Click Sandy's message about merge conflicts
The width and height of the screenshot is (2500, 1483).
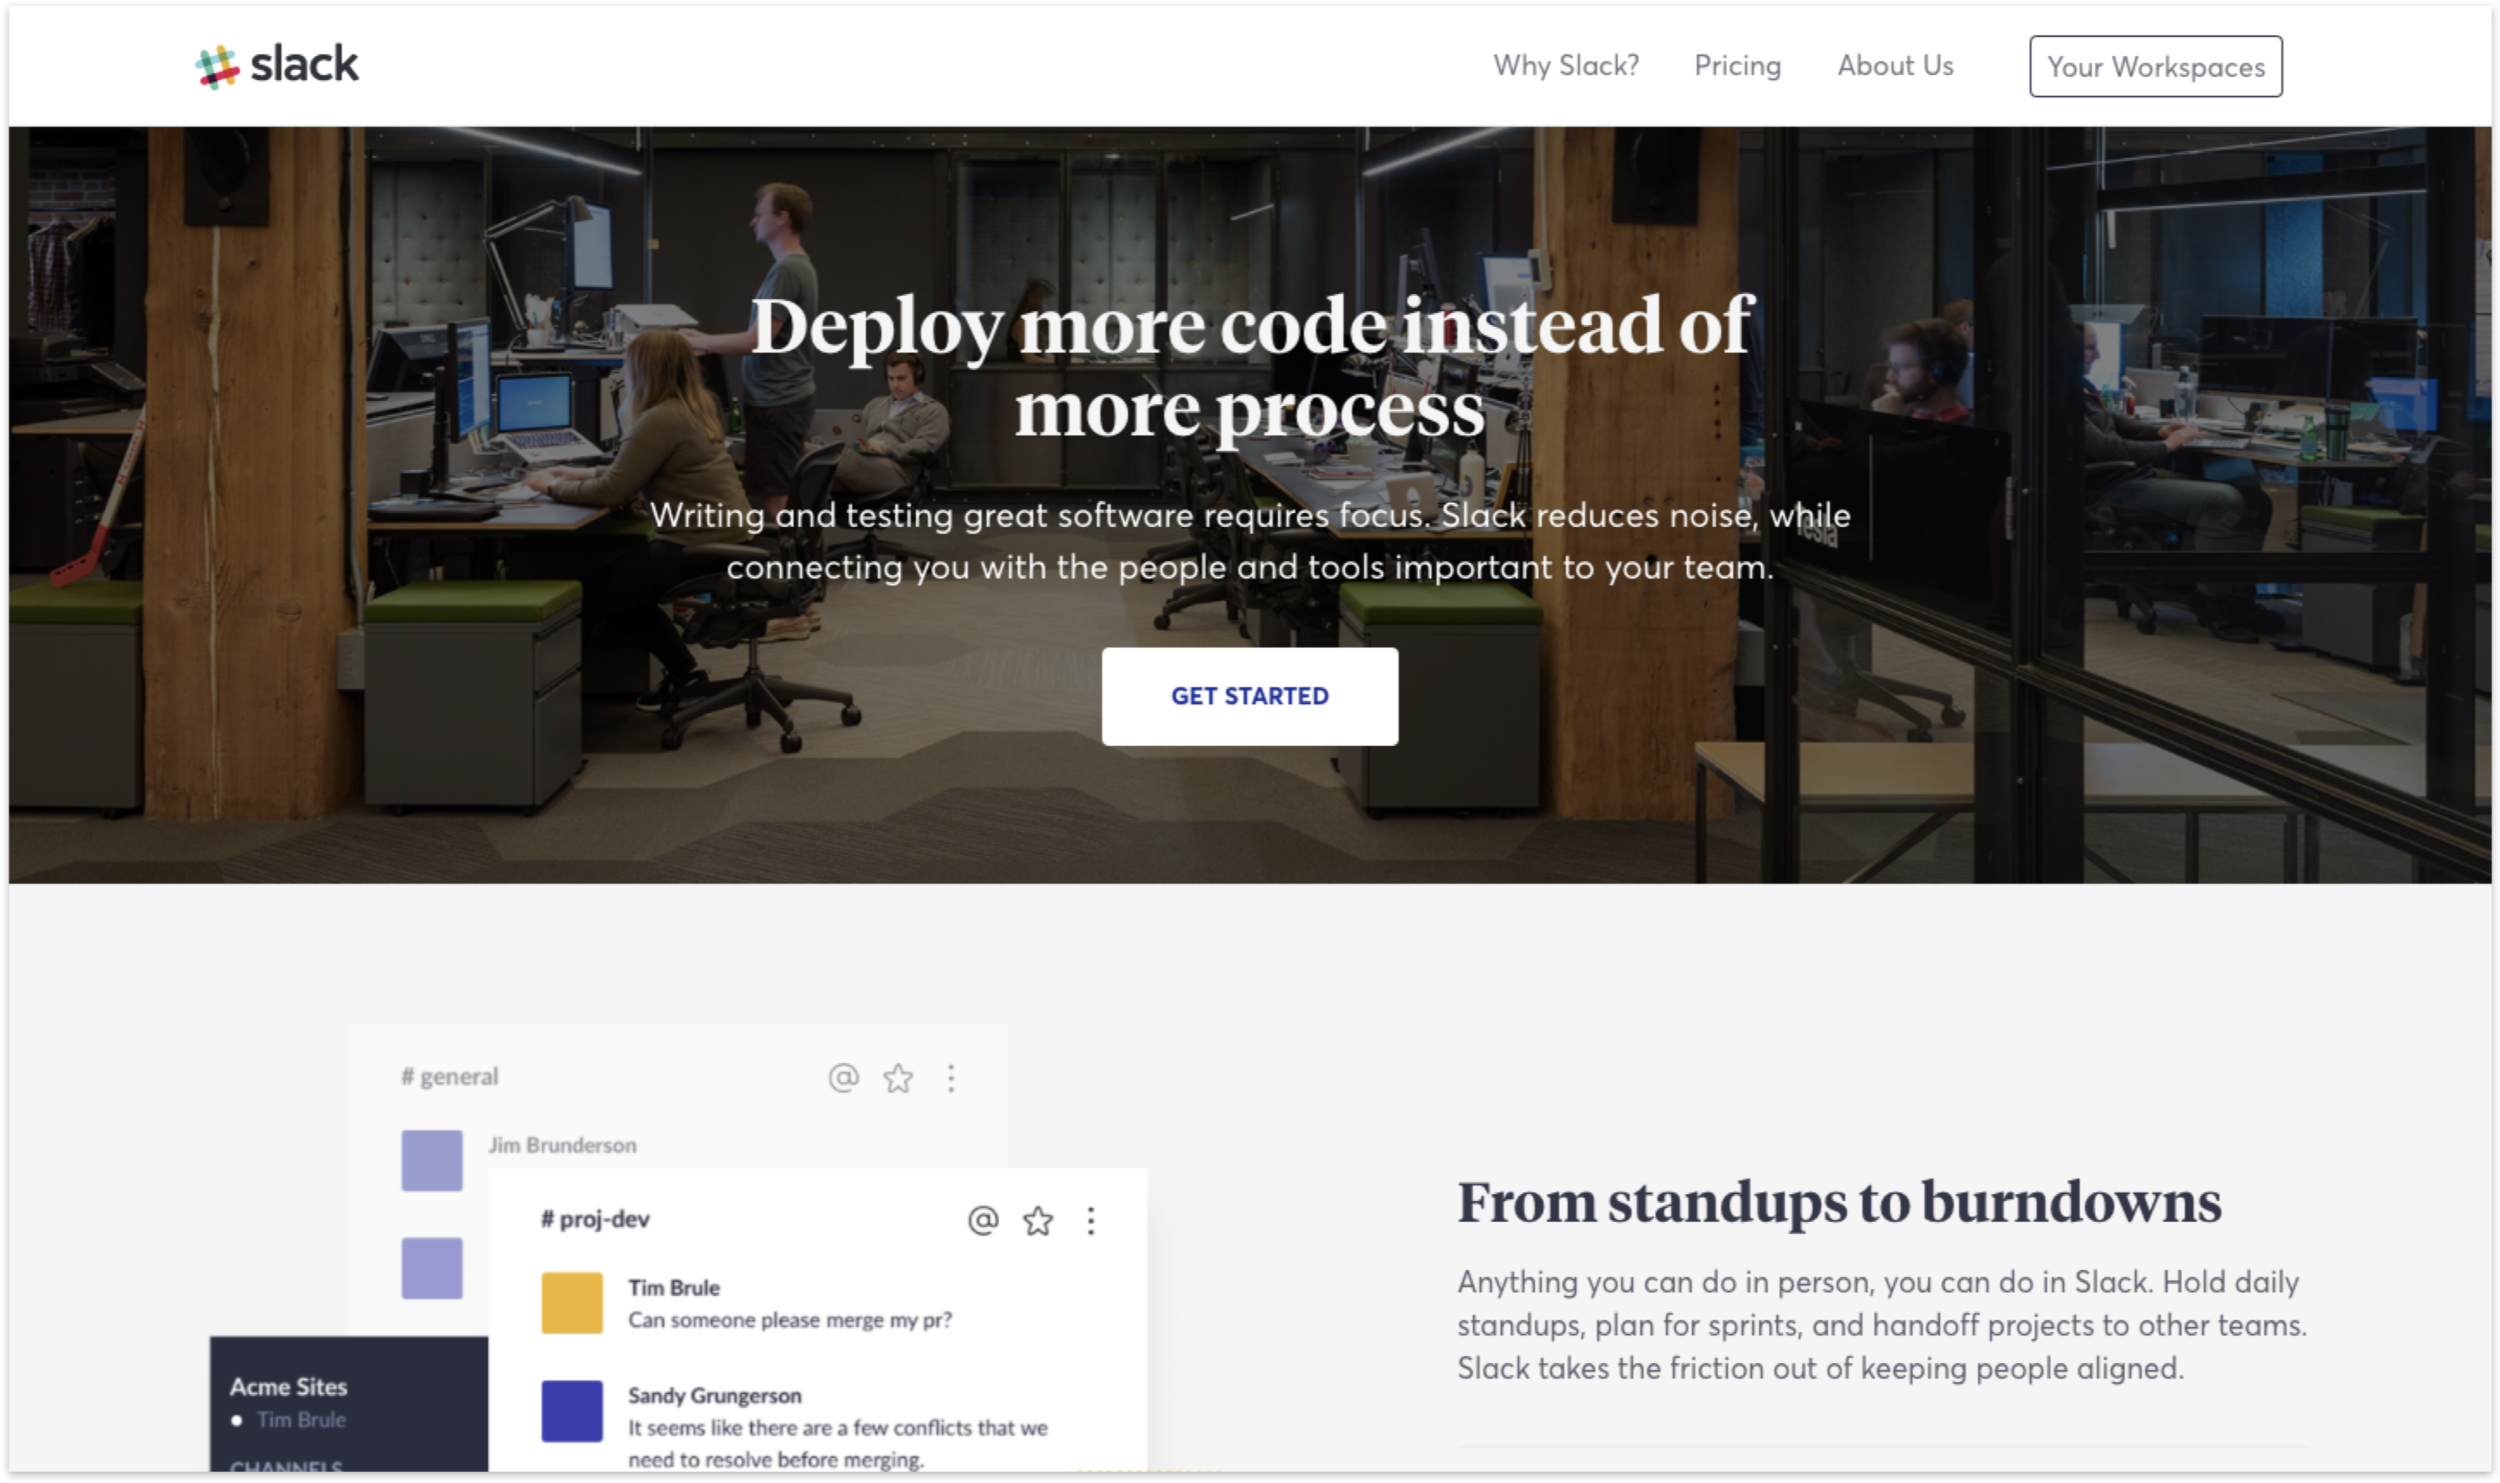[838, 1444]
